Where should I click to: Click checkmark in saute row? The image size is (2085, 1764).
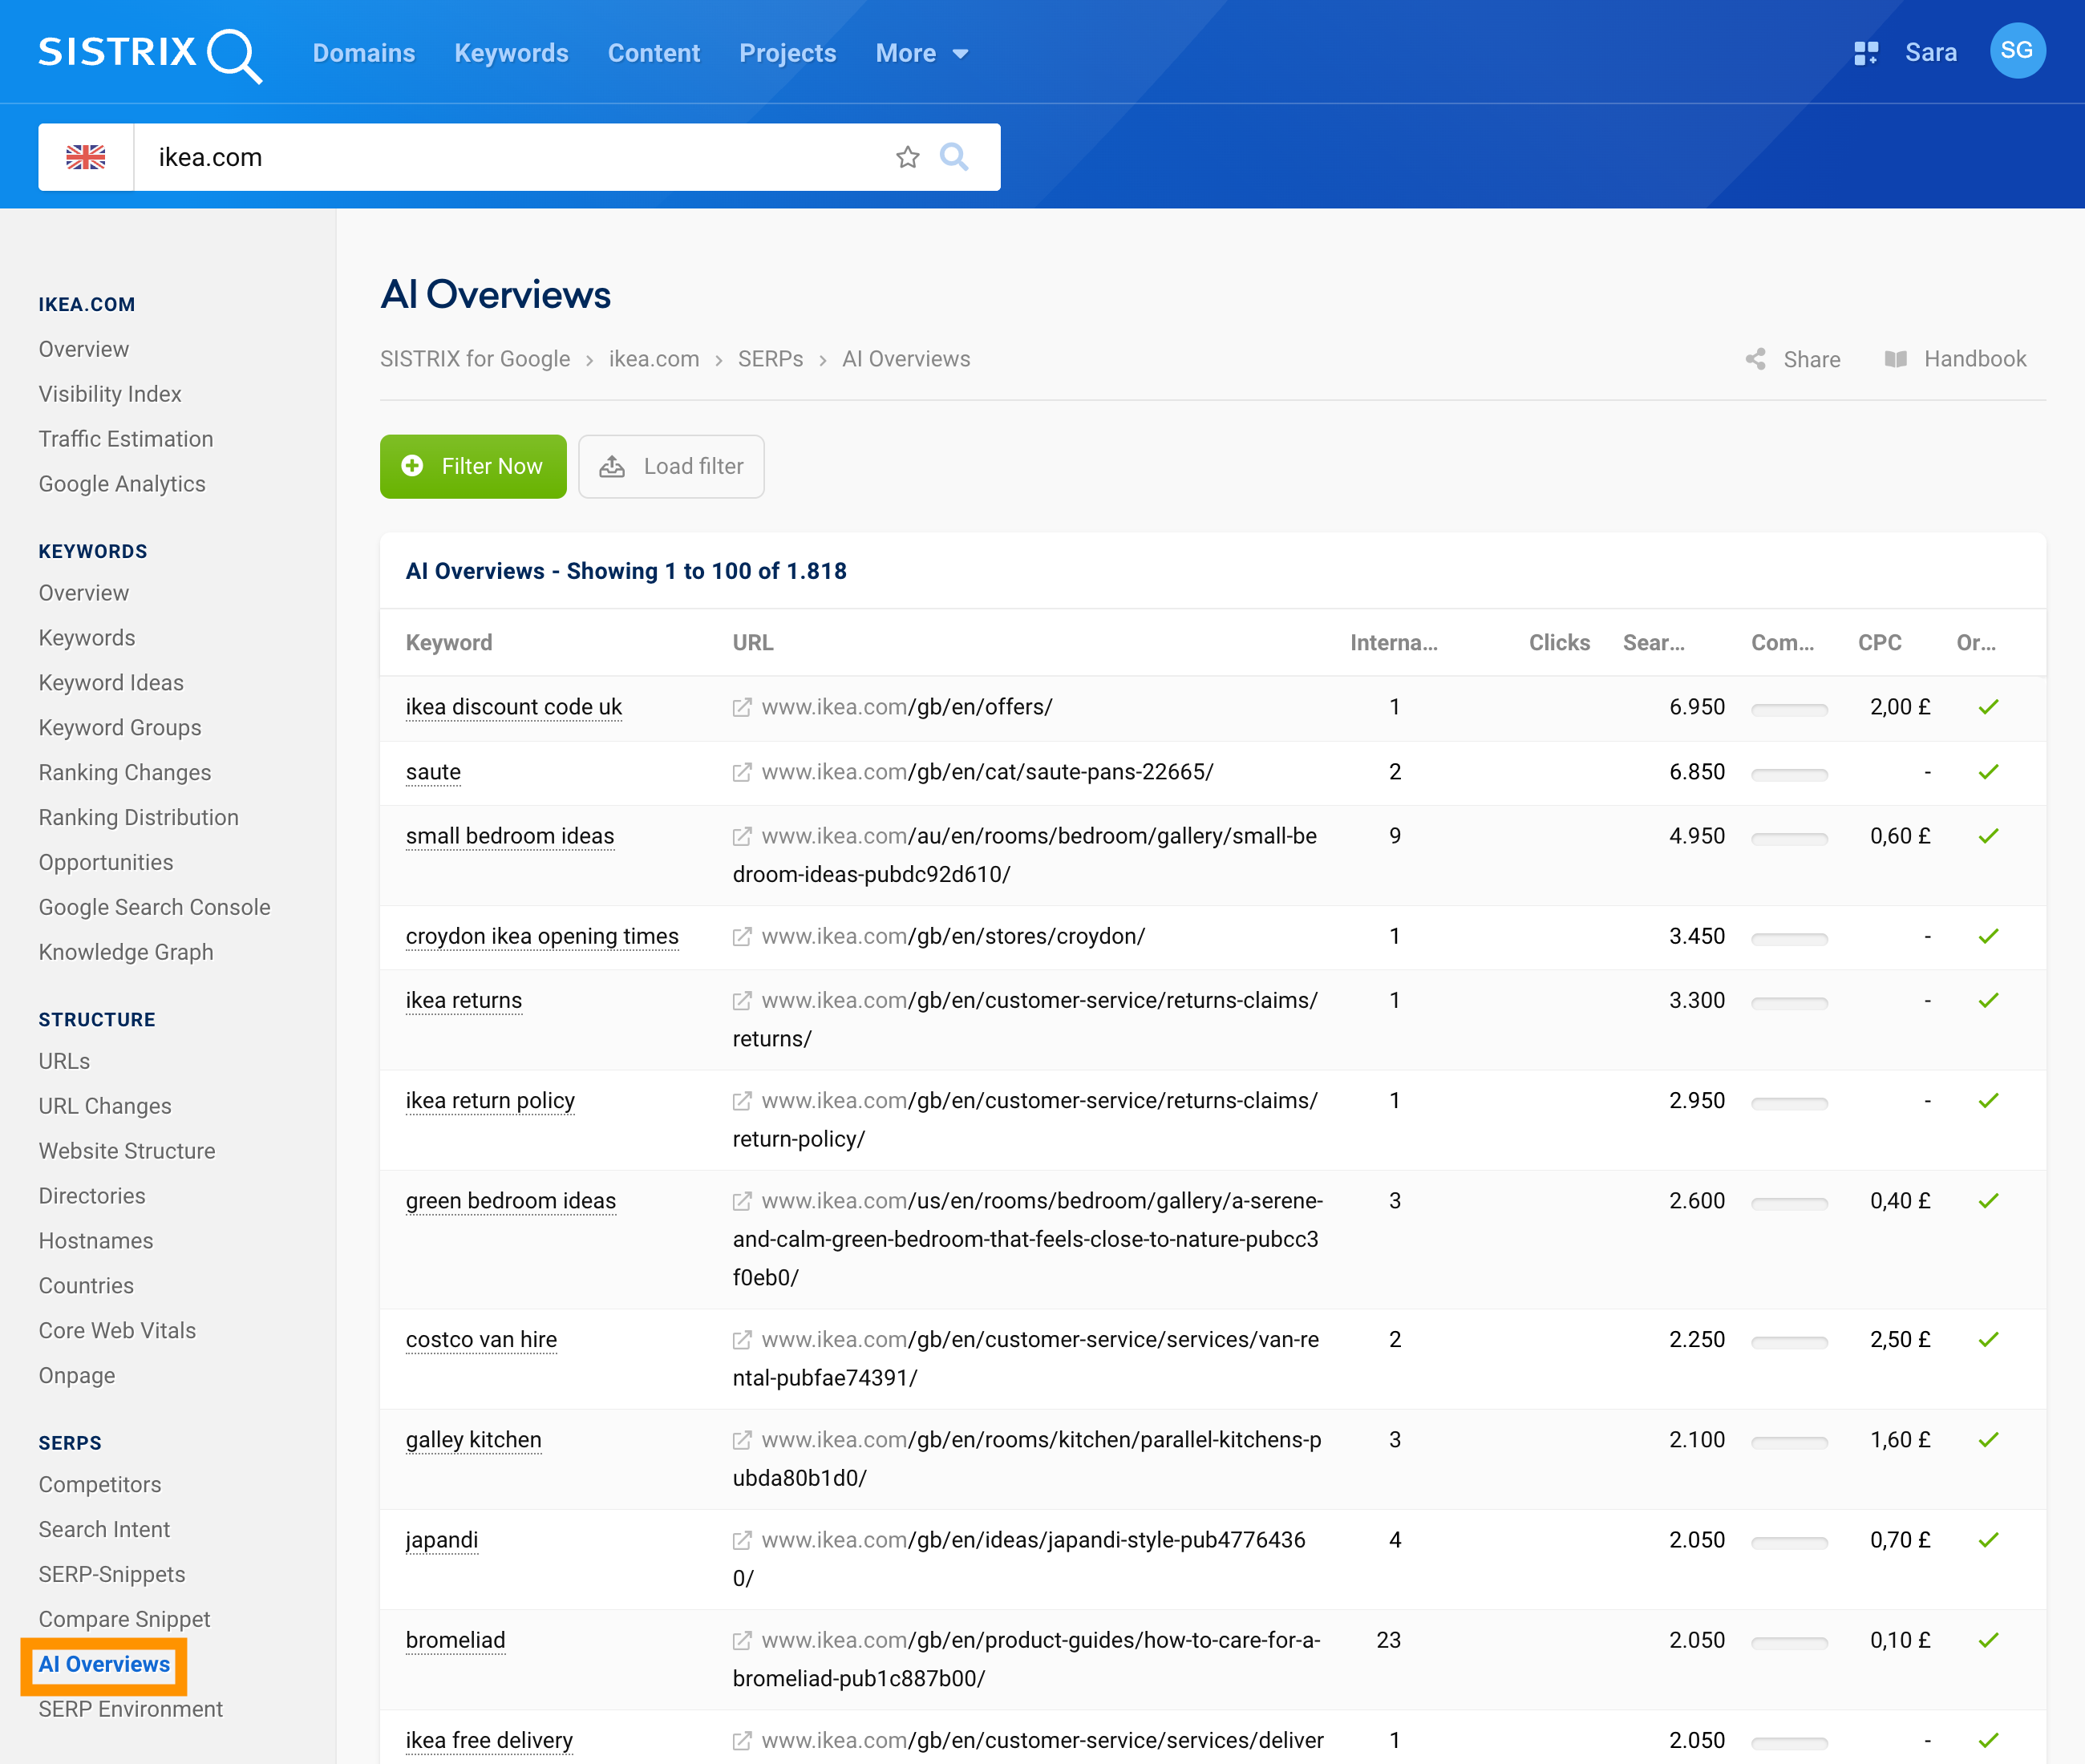click(1988, 772)
